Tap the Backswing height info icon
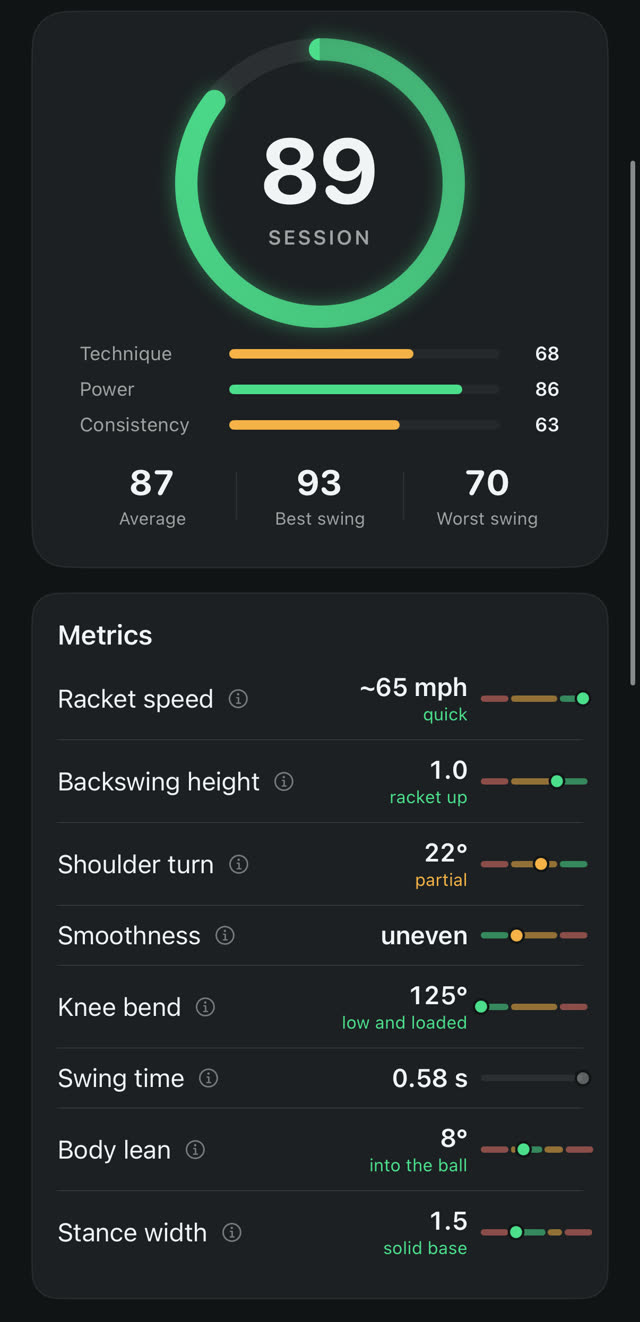This screenshot has height=1322, width=640. coord(284,782)
